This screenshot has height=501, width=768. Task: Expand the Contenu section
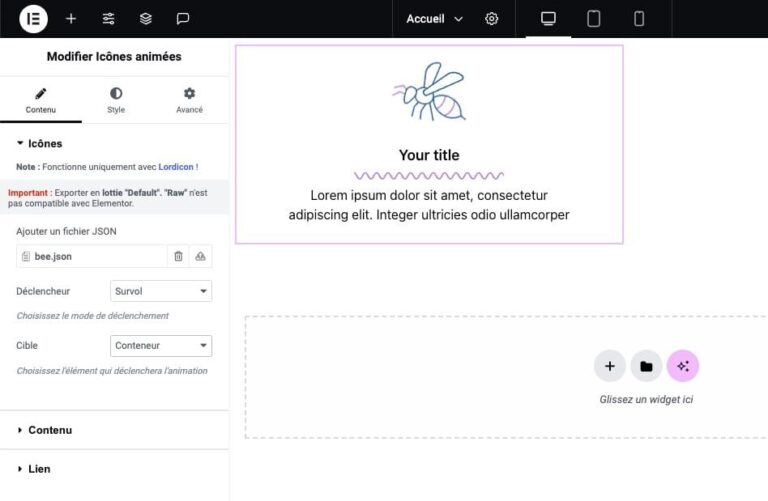[45, 430]
